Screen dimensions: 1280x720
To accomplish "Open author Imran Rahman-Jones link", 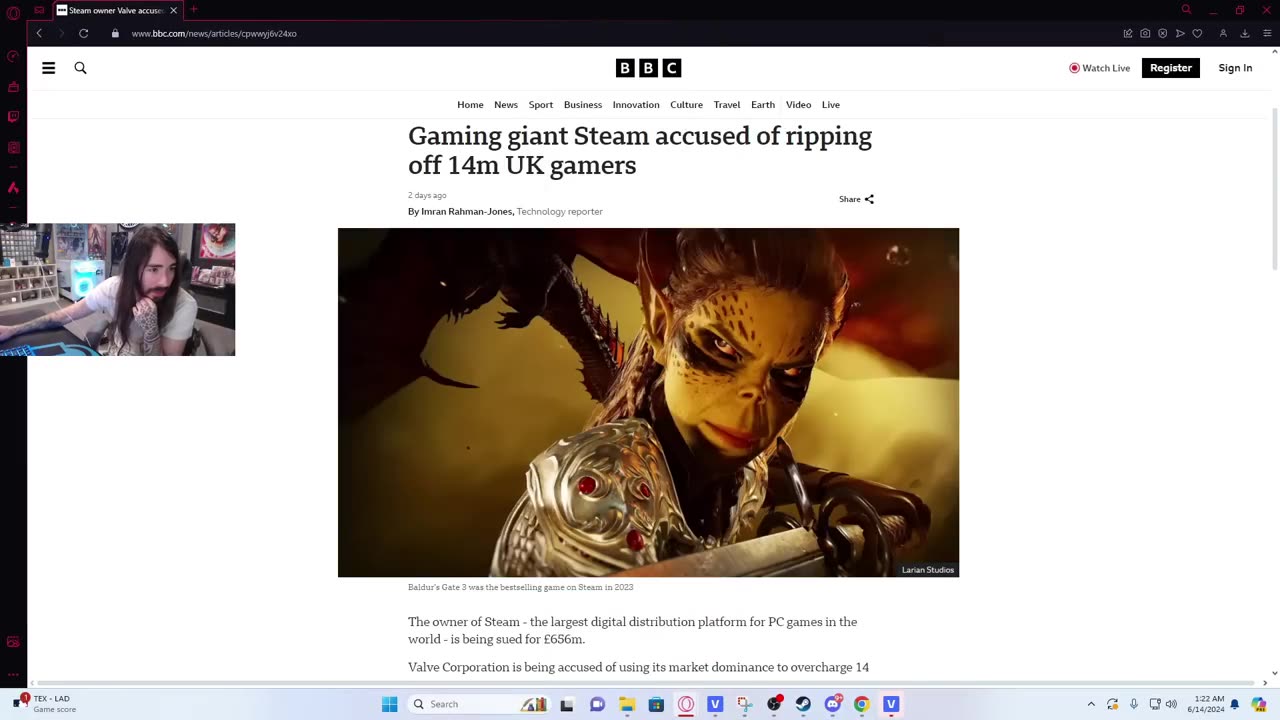I will point(467,212).
